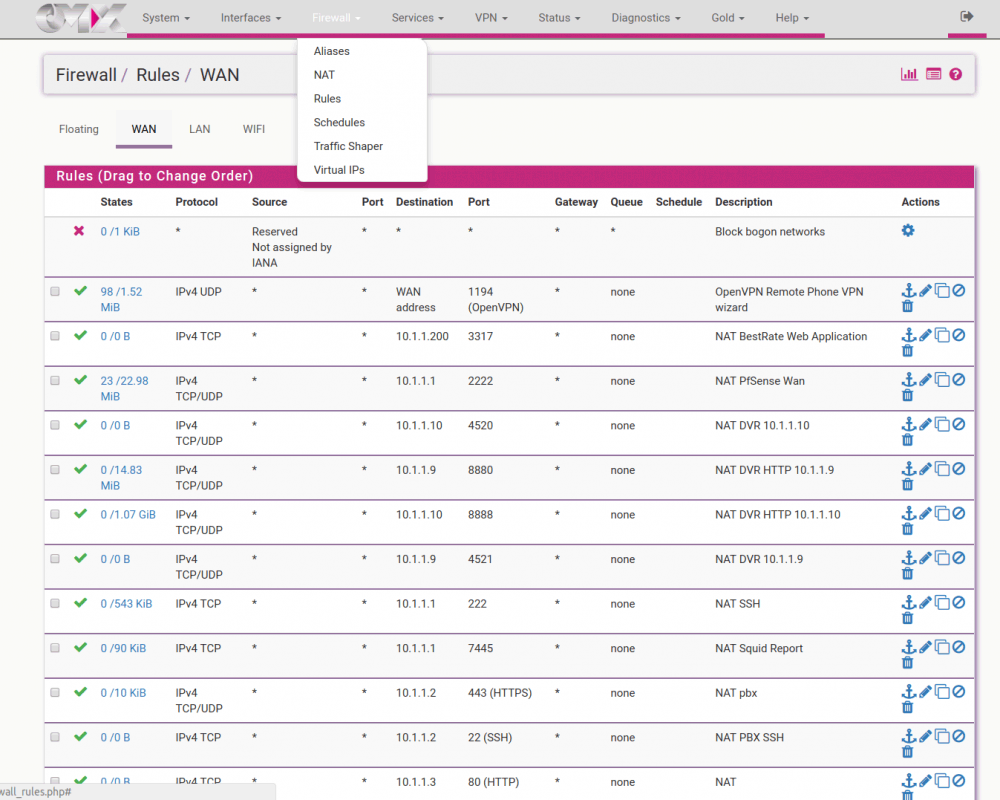This screenshot has width=1000, height=800.
Task: Switch to the LAN rules tab
Action: (x=200, y=129)
